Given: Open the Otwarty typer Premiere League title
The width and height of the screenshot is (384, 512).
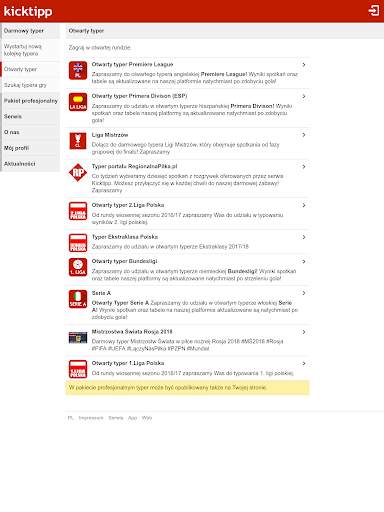Looking at the screenshot, I should 132,64.
